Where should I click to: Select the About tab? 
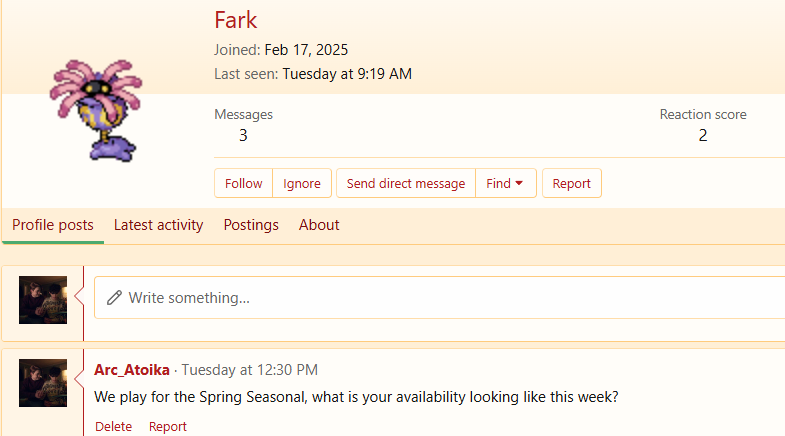[319, 225]
